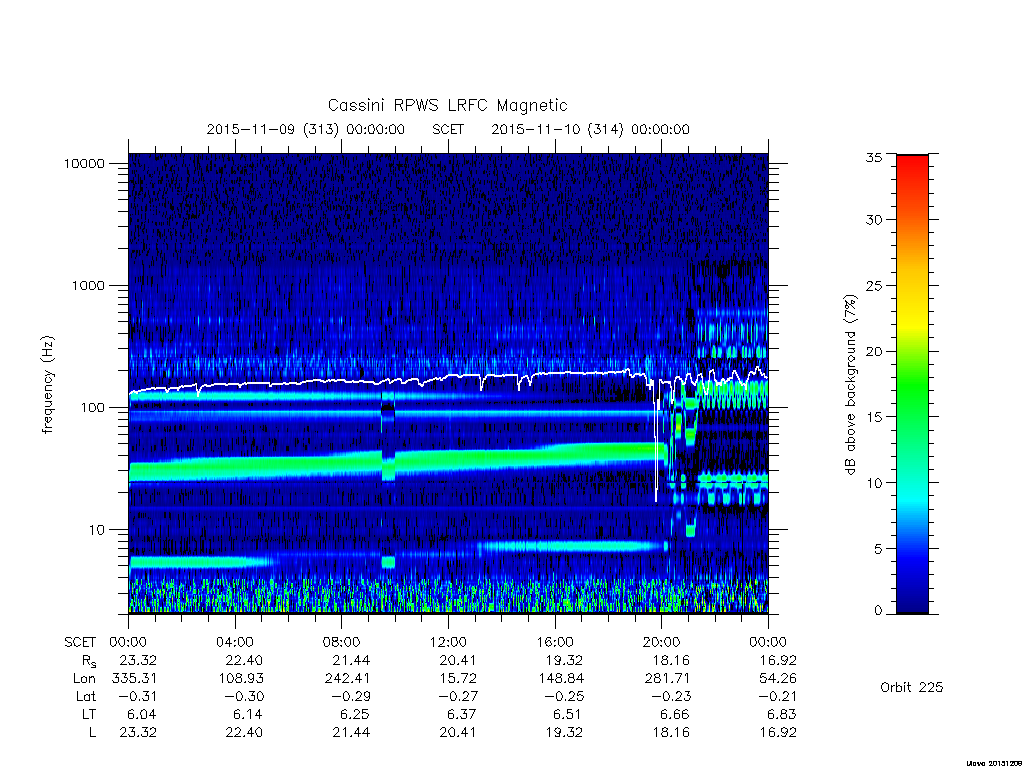1024x768 pixels.
Task: Pick the green middle of the colorbar
Action: (x=912, y=385)
